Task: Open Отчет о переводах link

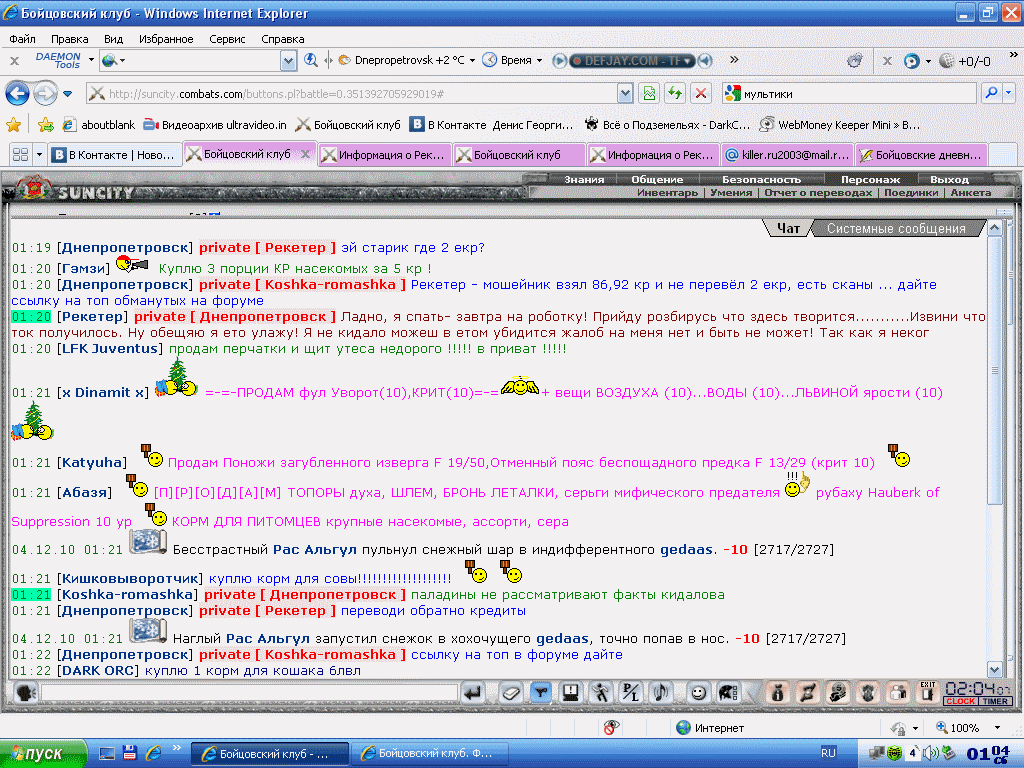Action: point(818,193)
